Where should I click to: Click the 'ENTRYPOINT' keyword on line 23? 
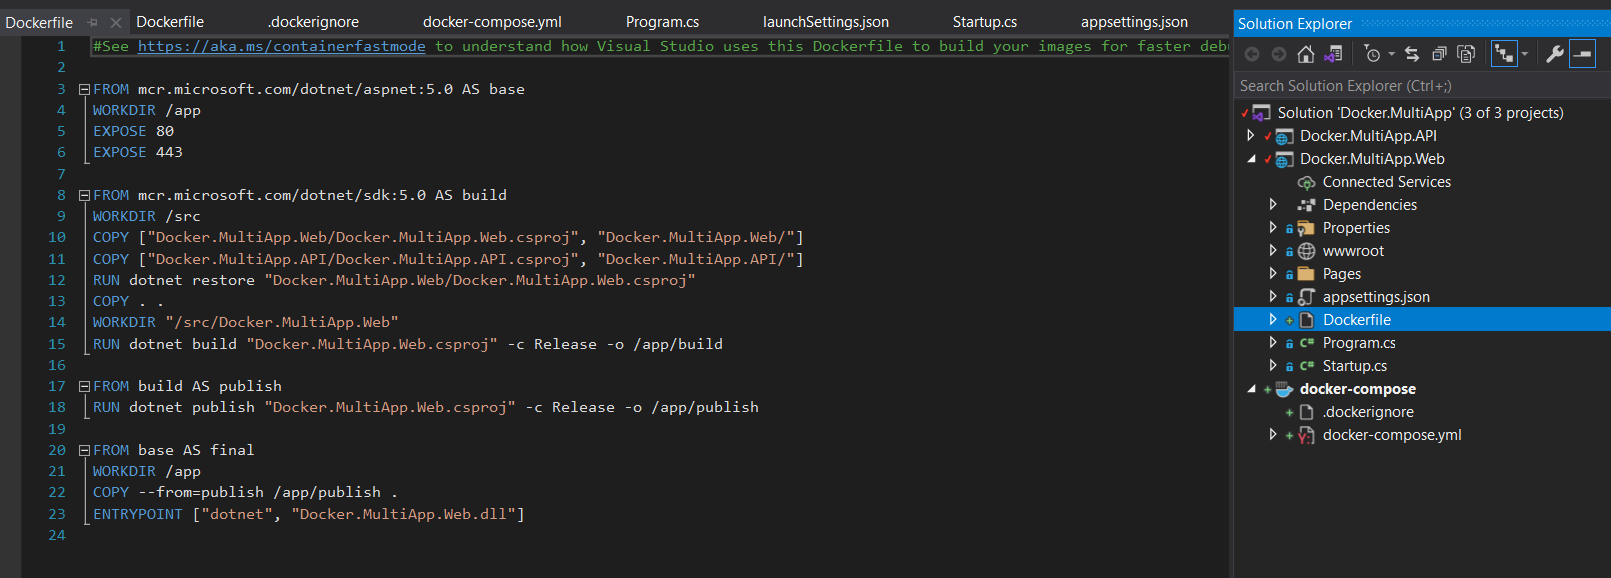click(138, 514)
